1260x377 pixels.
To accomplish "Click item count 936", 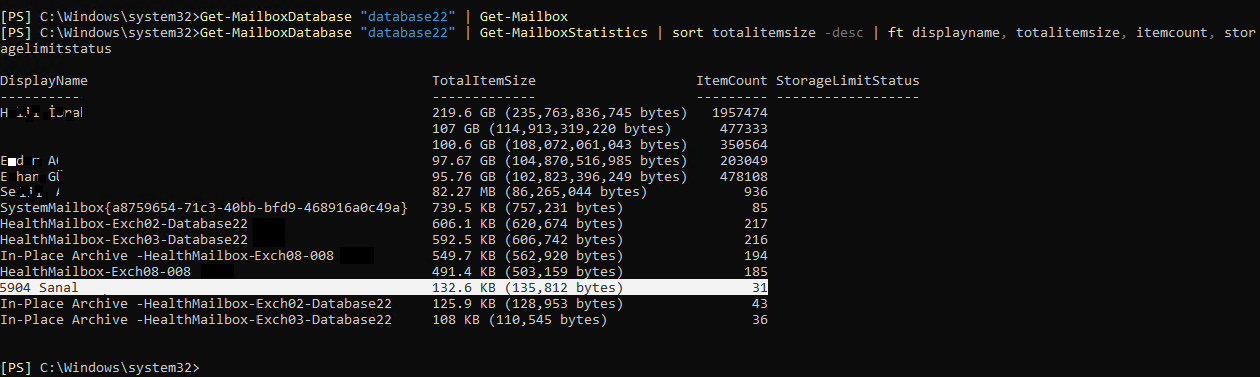I will (756, 192).
